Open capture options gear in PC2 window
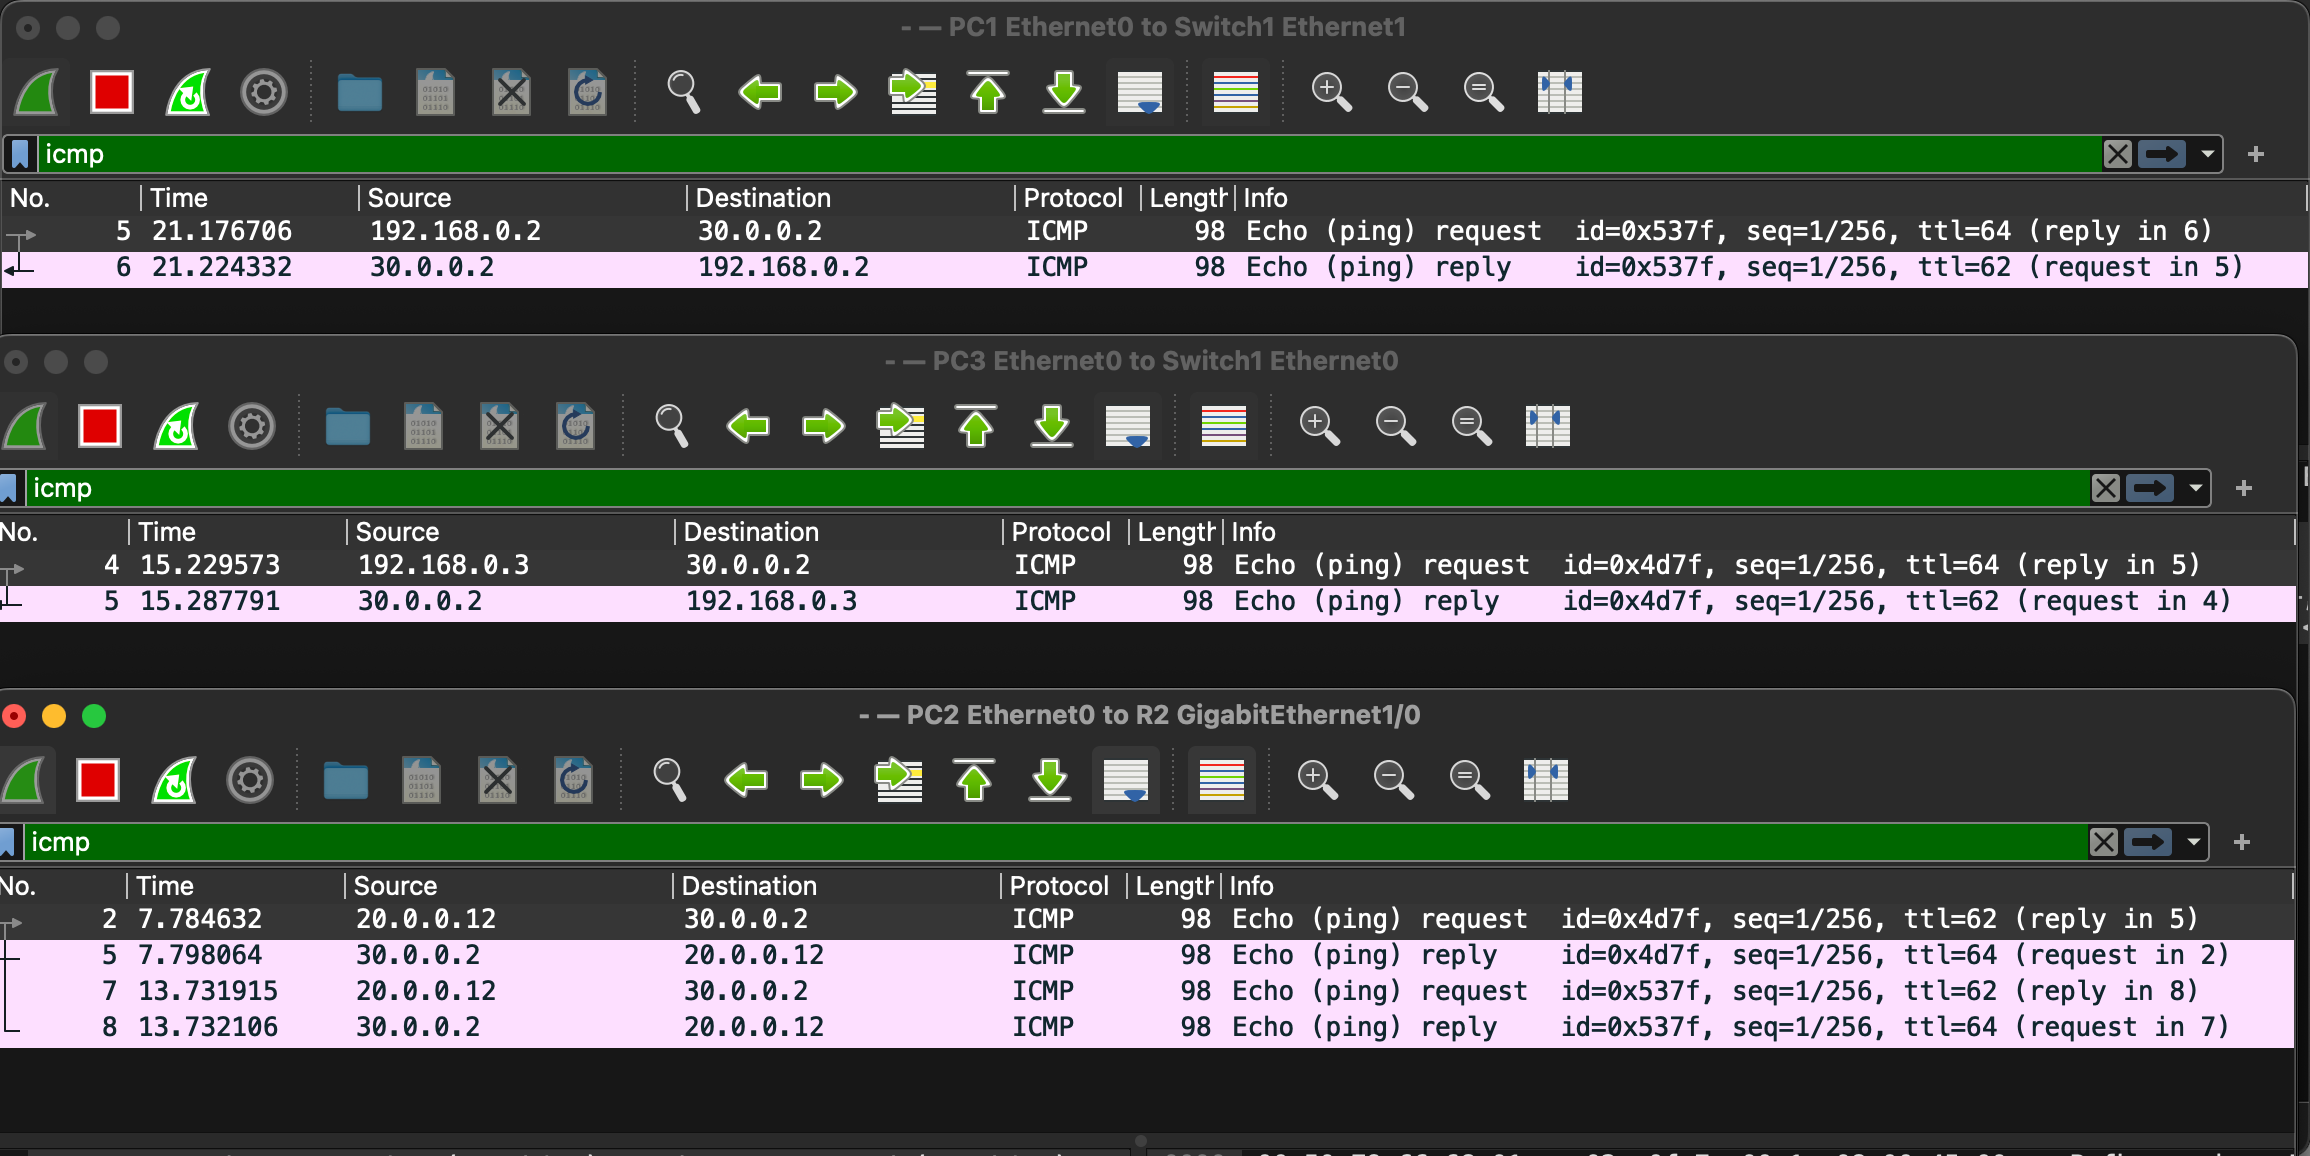 250,780
